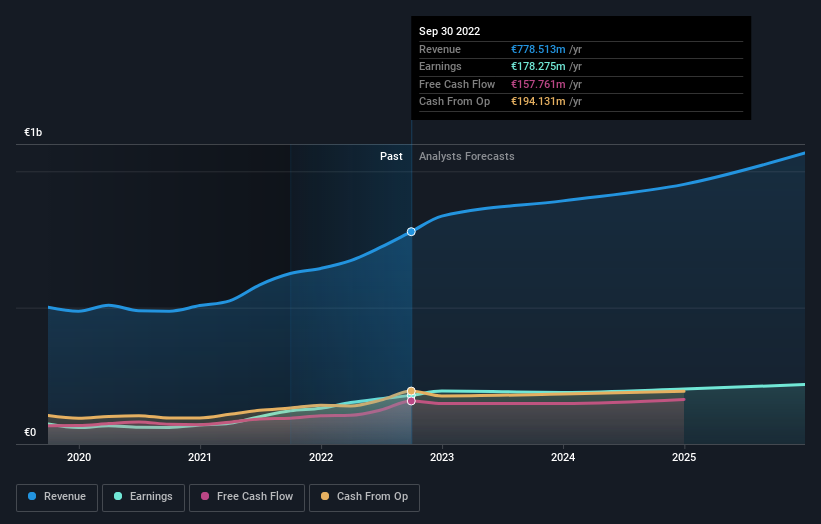Image resolution: width=821 pixels, height=524 pixels.
Task: Click the €178.275m earnings value
Action: (x=538, y=66)
